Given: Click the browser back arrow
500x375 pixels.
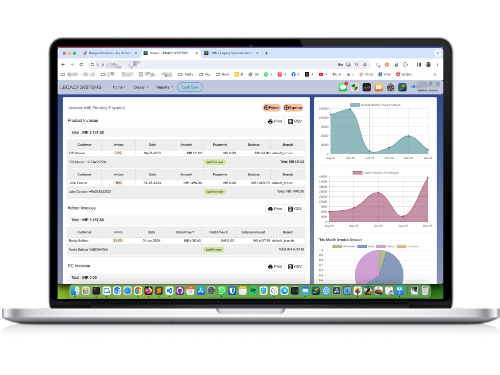Looking at the screenshot, I should pos(63,64).
